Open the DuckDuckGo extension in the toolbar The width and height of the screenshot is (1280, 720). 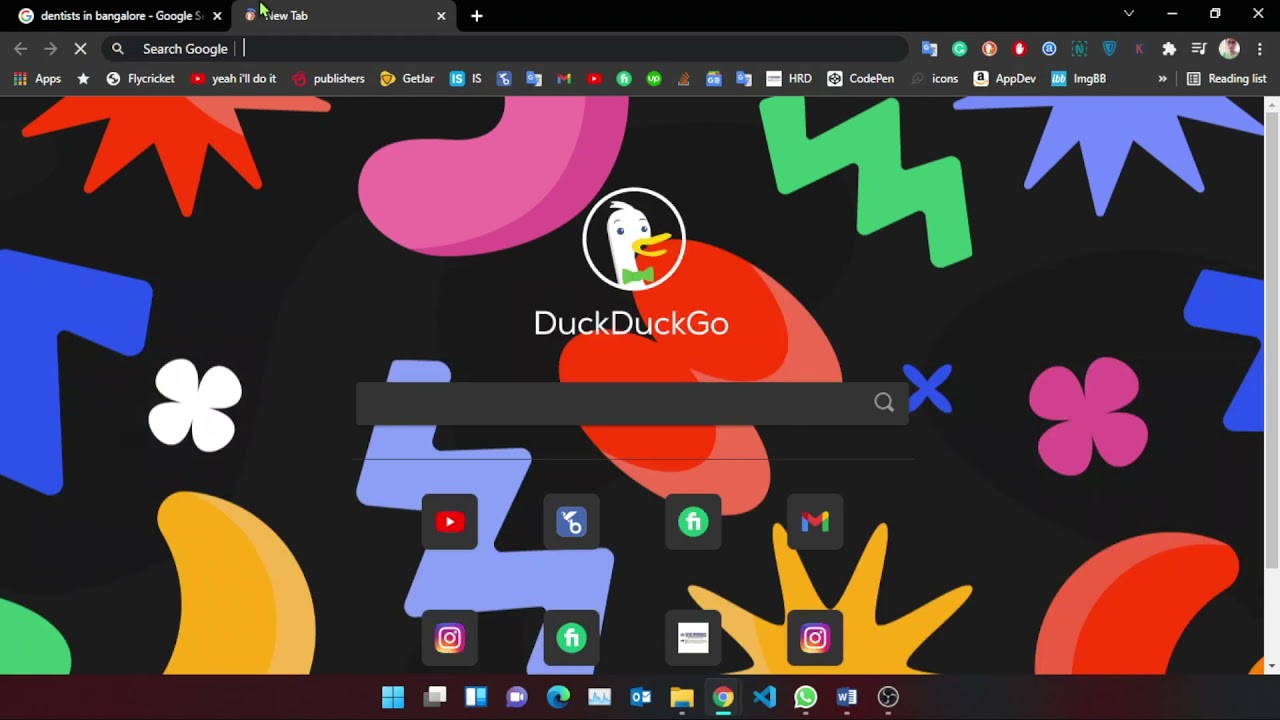click(989, 48)
